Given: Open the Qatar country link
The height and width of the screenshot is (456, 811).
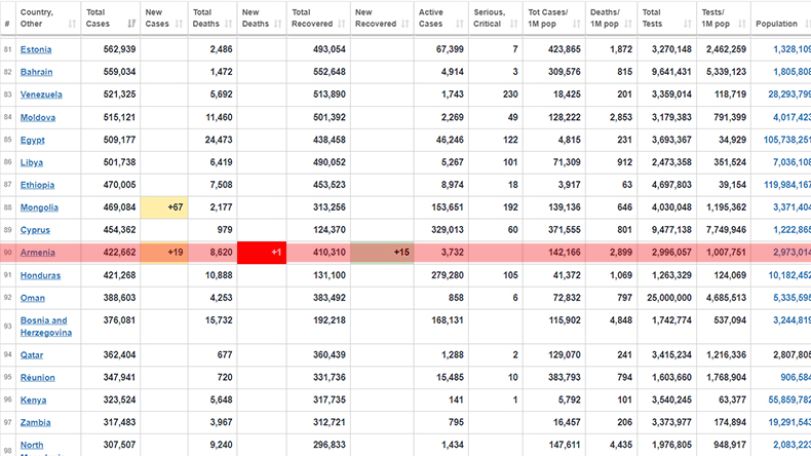Looking at the screenshot, I should click(32, 355).
